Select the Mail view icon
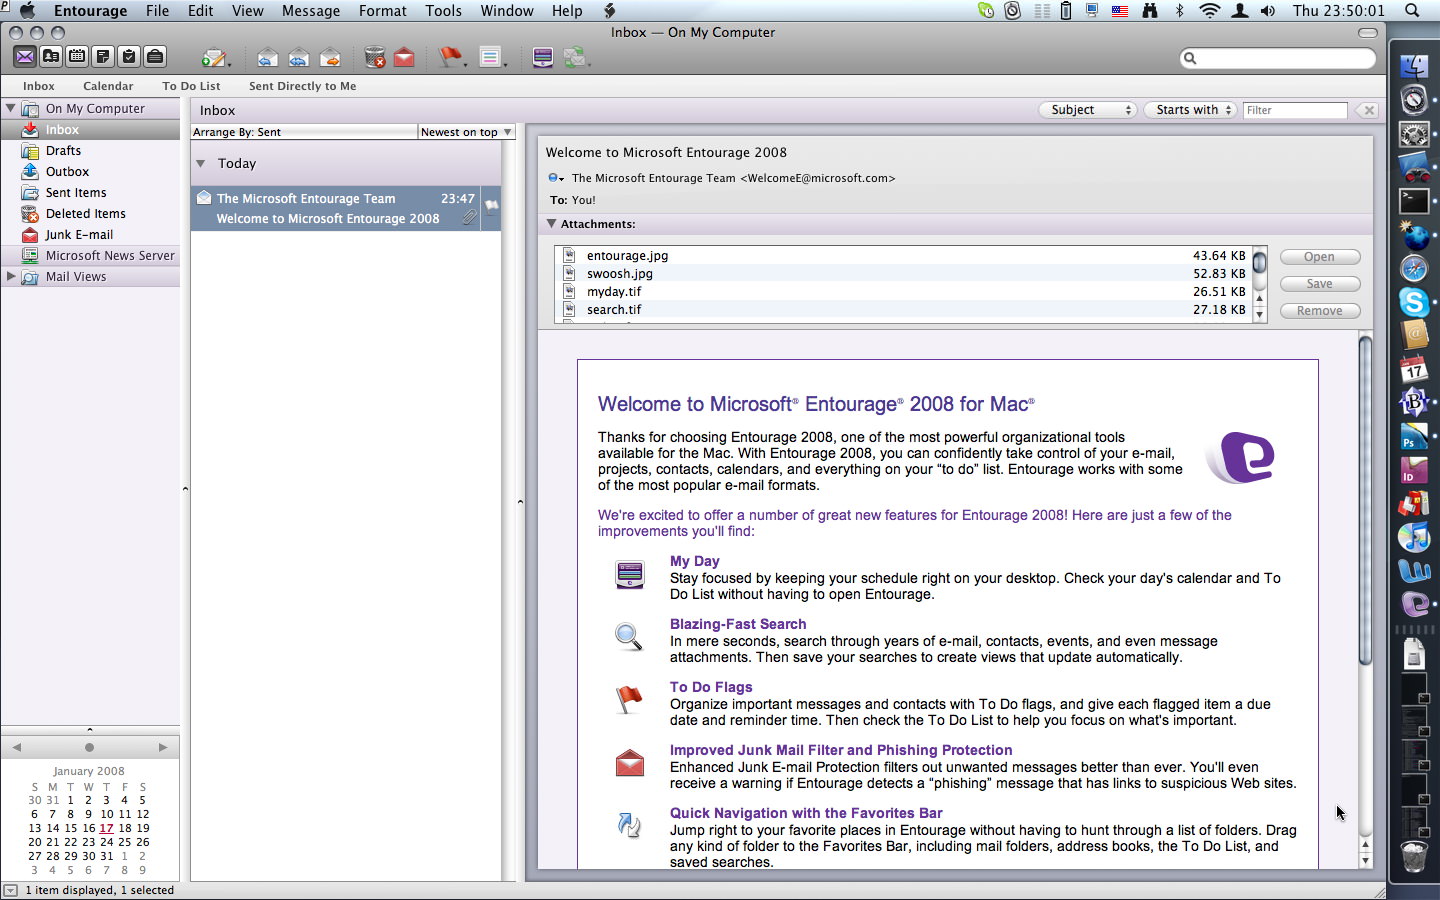Viewport: 1440px width, 900px height. coord(25,57)
